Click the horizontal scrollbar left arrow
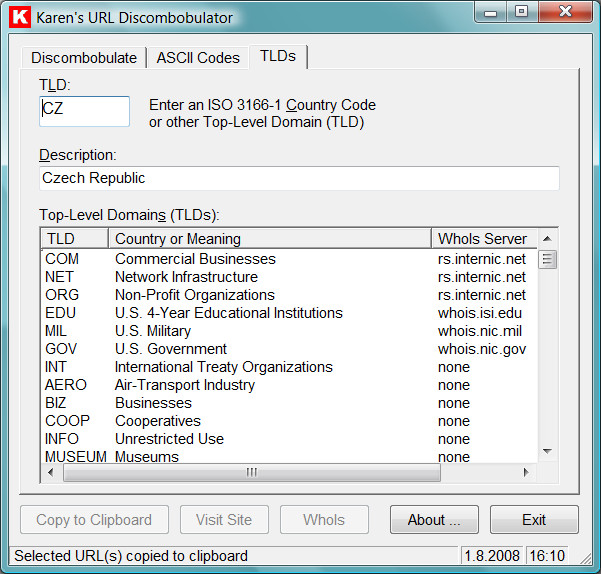 tap(51, 472)
